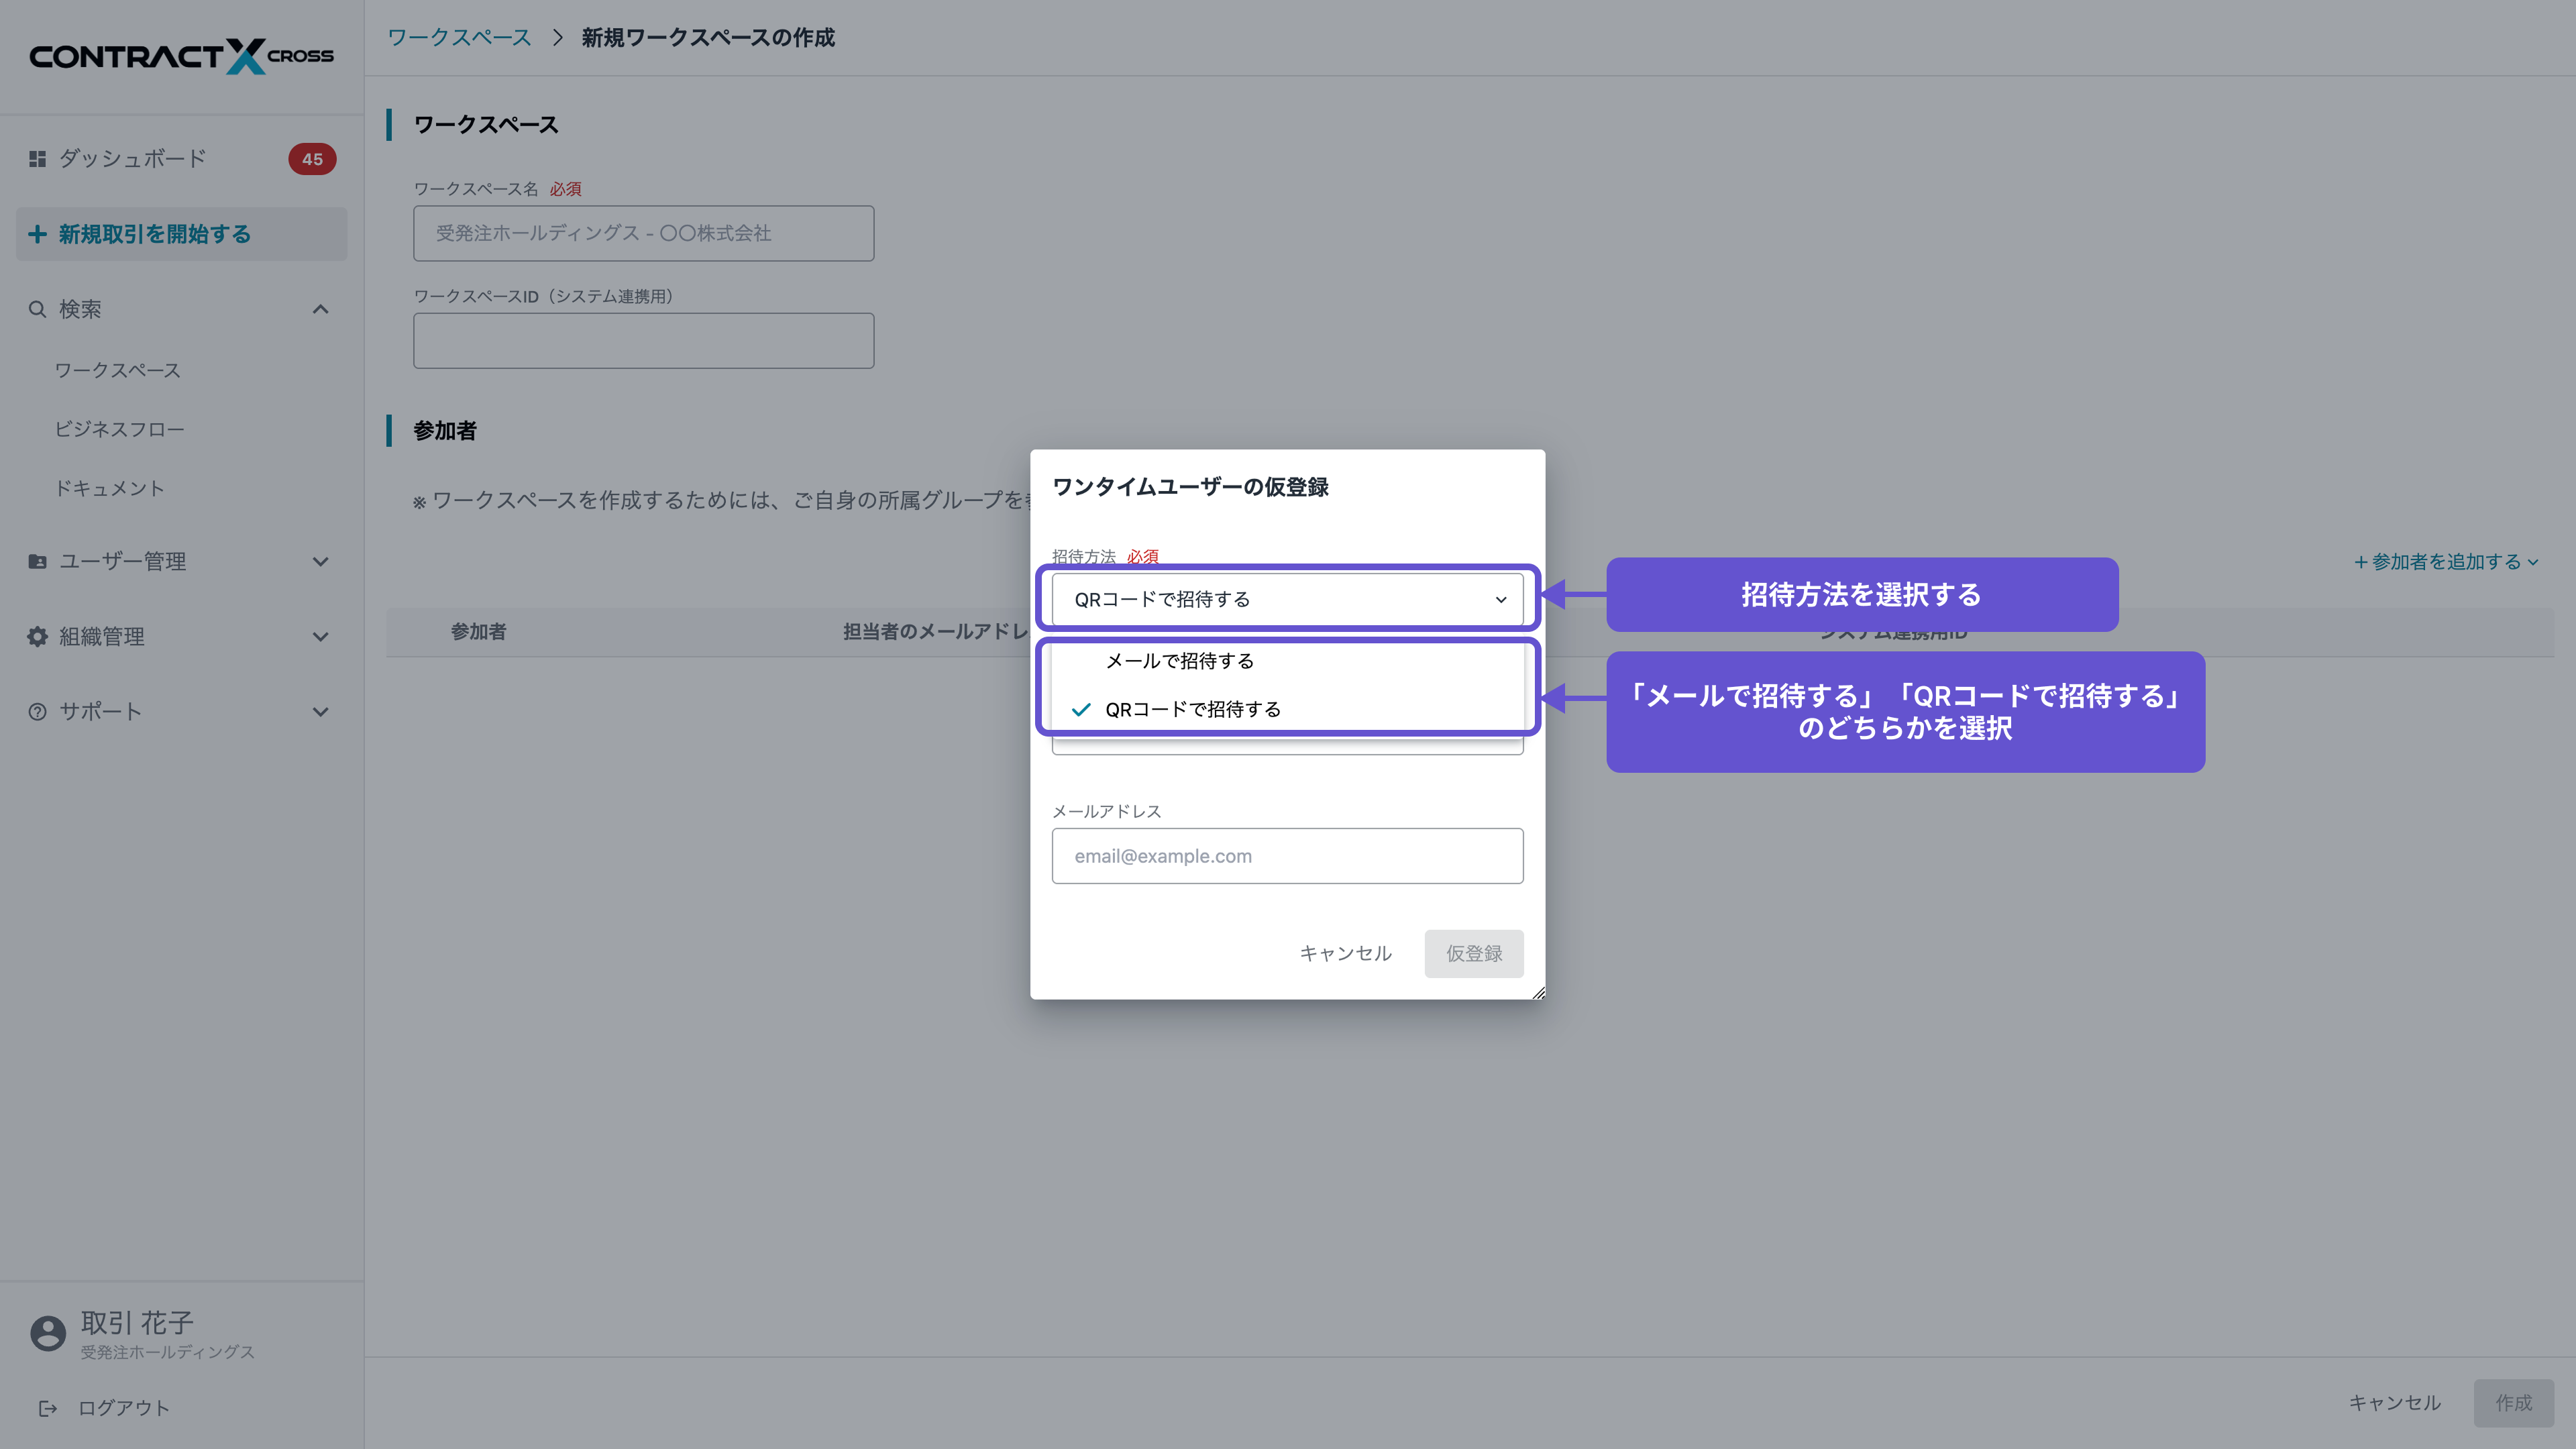
Task: Open the 招待方法 dropdown
Action: [1287, 599]
